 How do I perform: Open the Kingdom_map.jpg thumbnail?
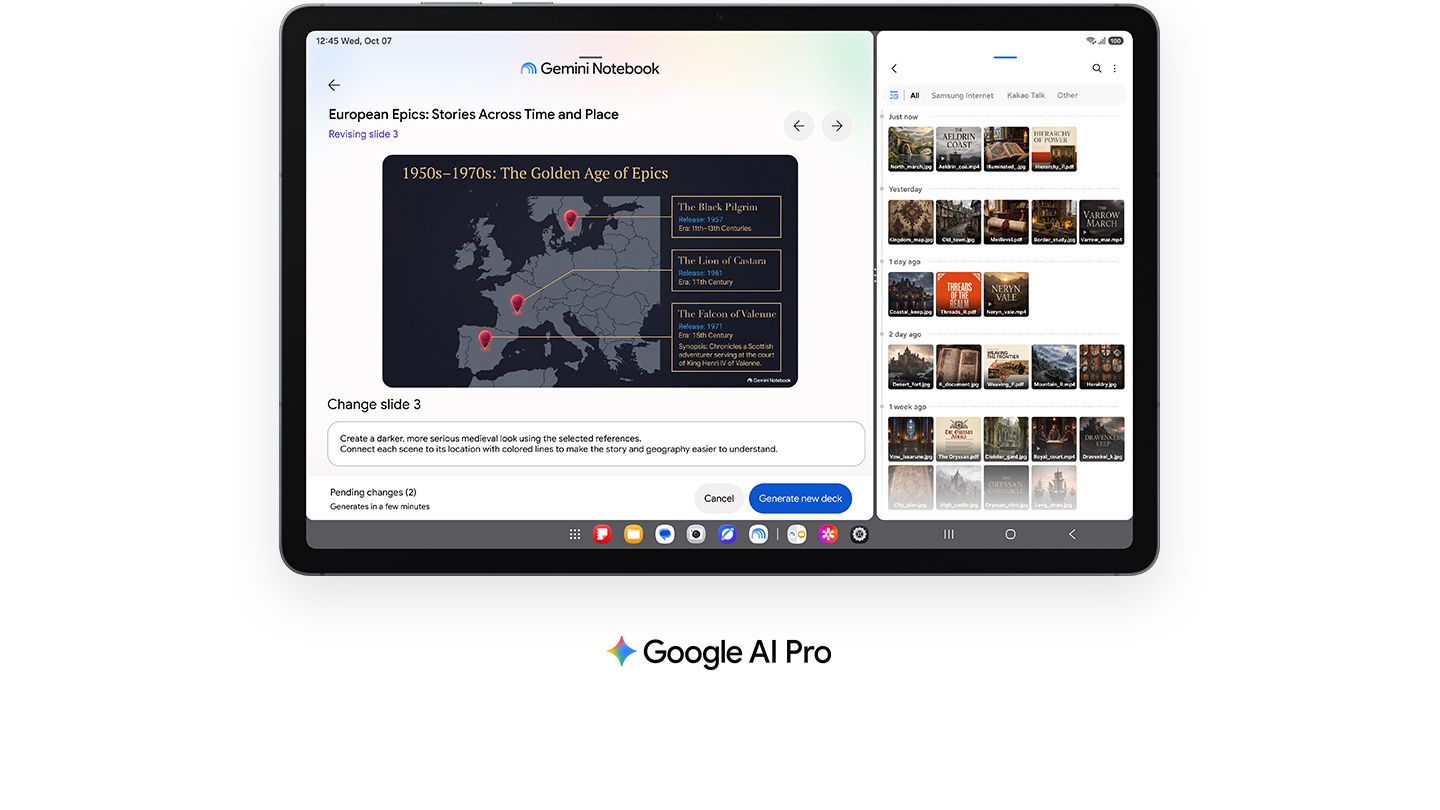[911, 222]
